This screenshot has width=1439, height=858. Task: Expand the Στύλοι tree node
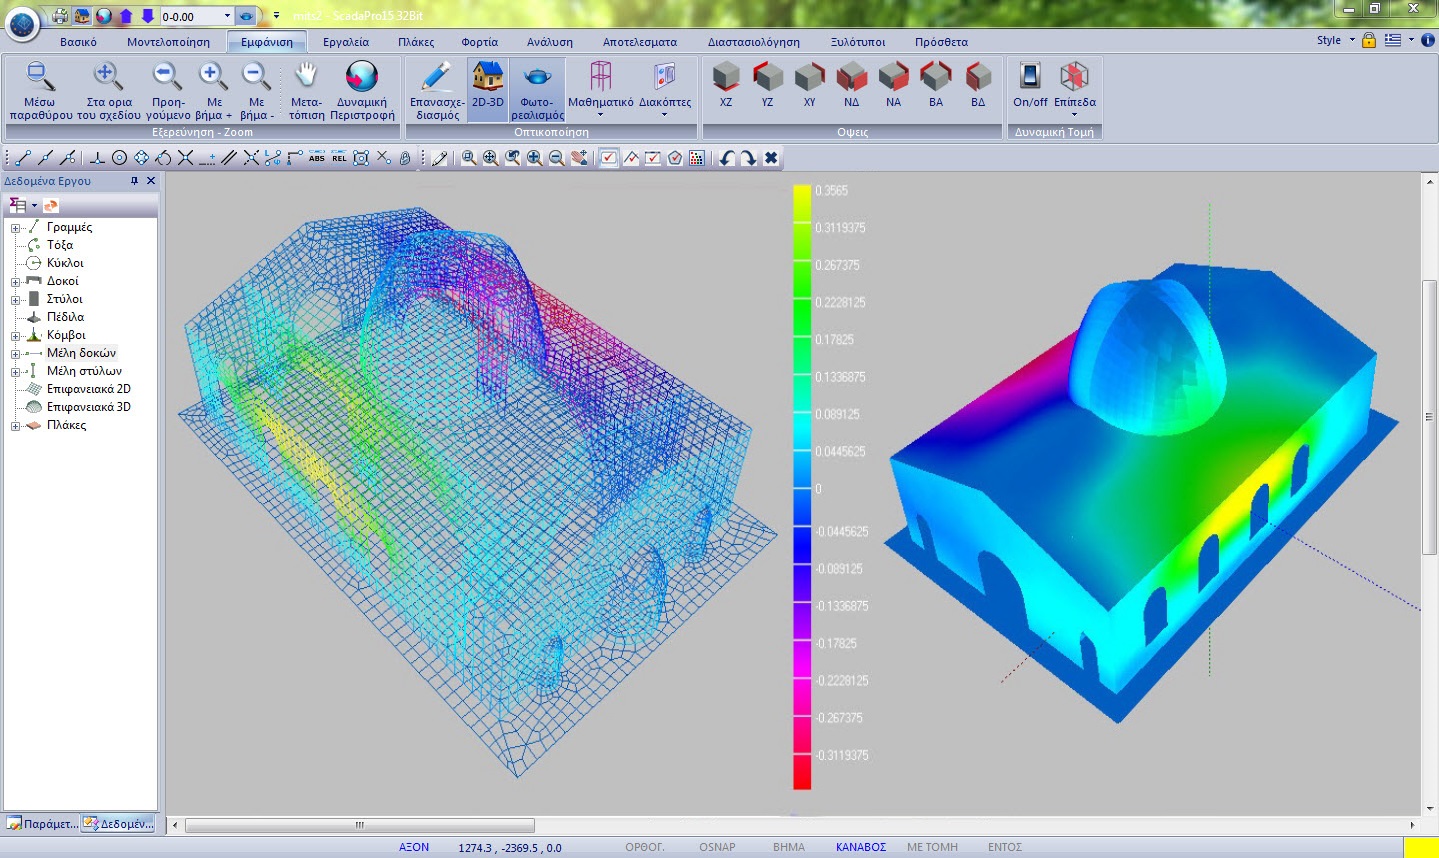[x=15, y=300]
